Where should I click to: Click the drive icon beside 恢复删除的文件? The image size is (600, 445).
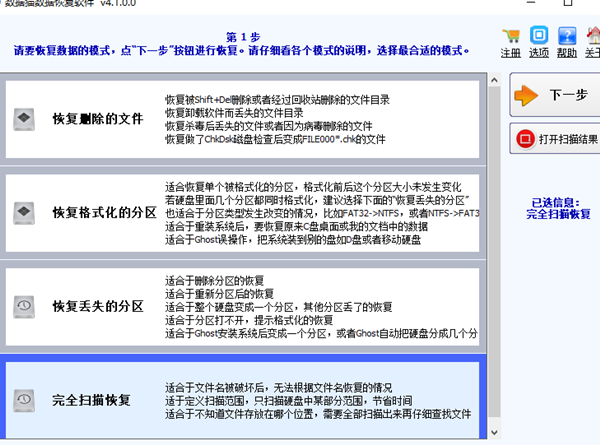pyautogui.click(x=24, y=119)
